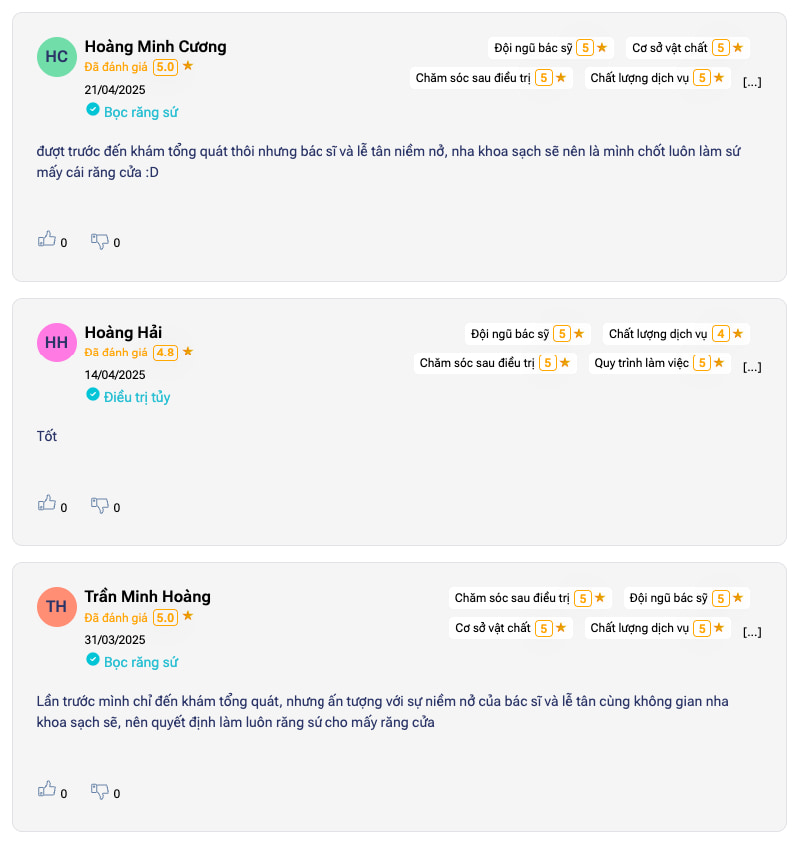The image size is (799, 843).
Task: Like Hoàng Minh Cương's review with thumbs up
Action: [46, 240]
